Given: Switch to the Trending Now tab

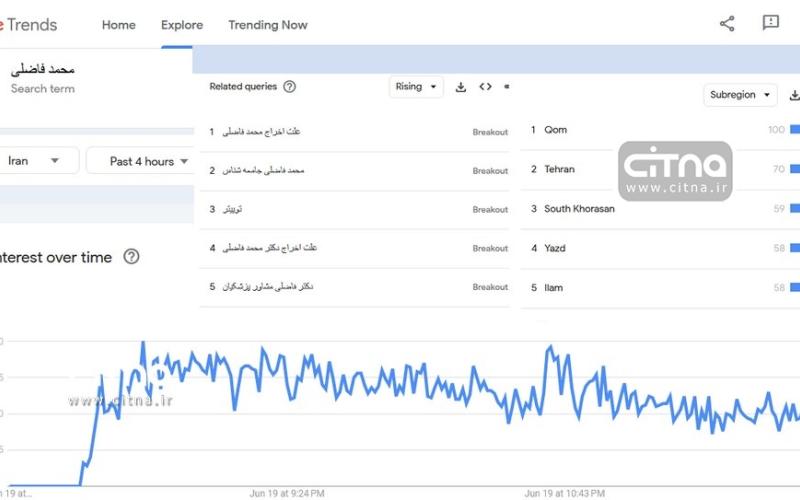Looking at the screenshot, I should [268, 25].
